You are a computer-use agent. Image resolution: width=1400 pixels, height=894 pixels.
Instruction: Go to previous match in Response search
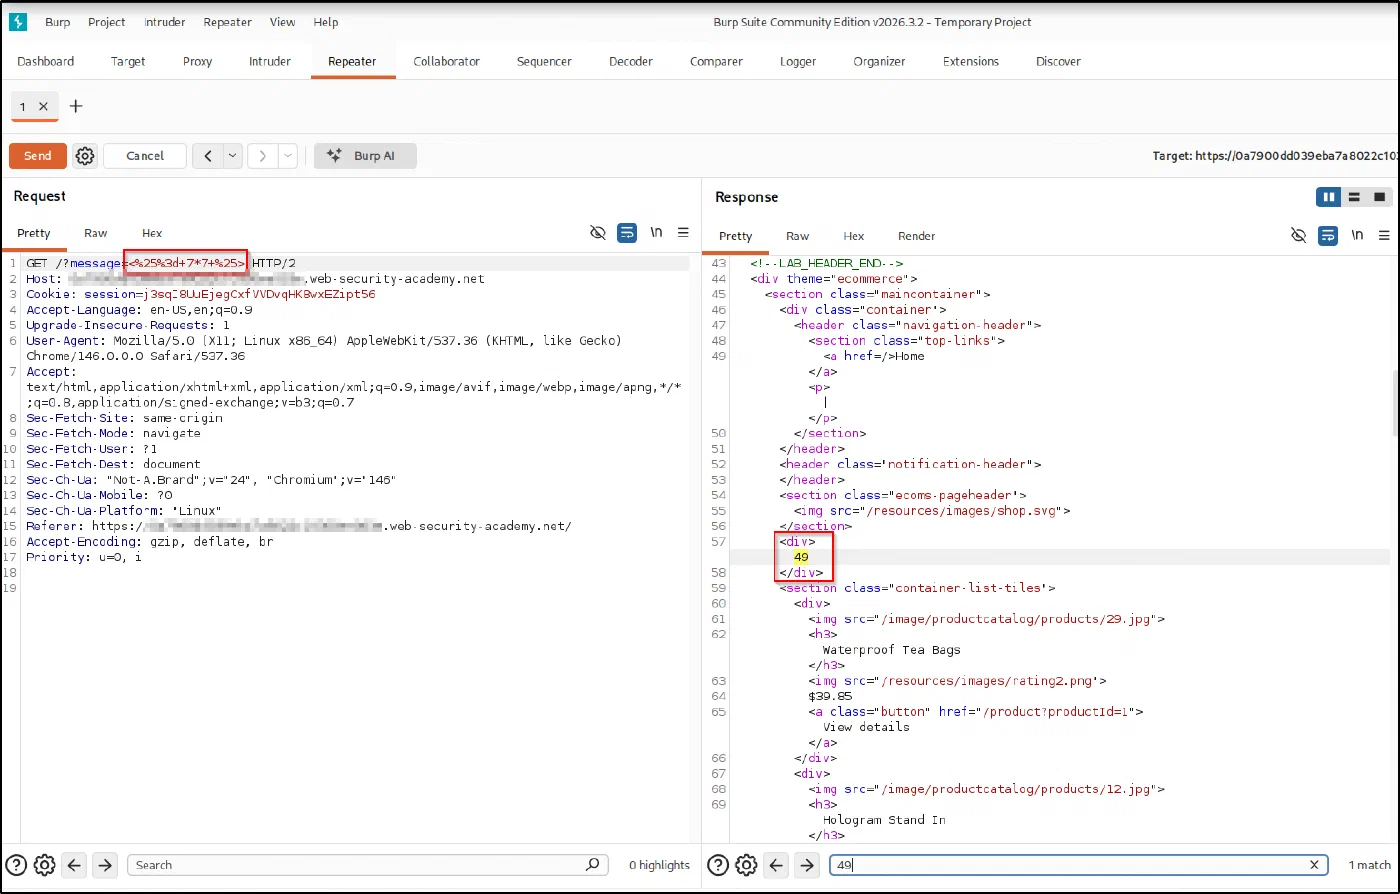pos(777,865)
